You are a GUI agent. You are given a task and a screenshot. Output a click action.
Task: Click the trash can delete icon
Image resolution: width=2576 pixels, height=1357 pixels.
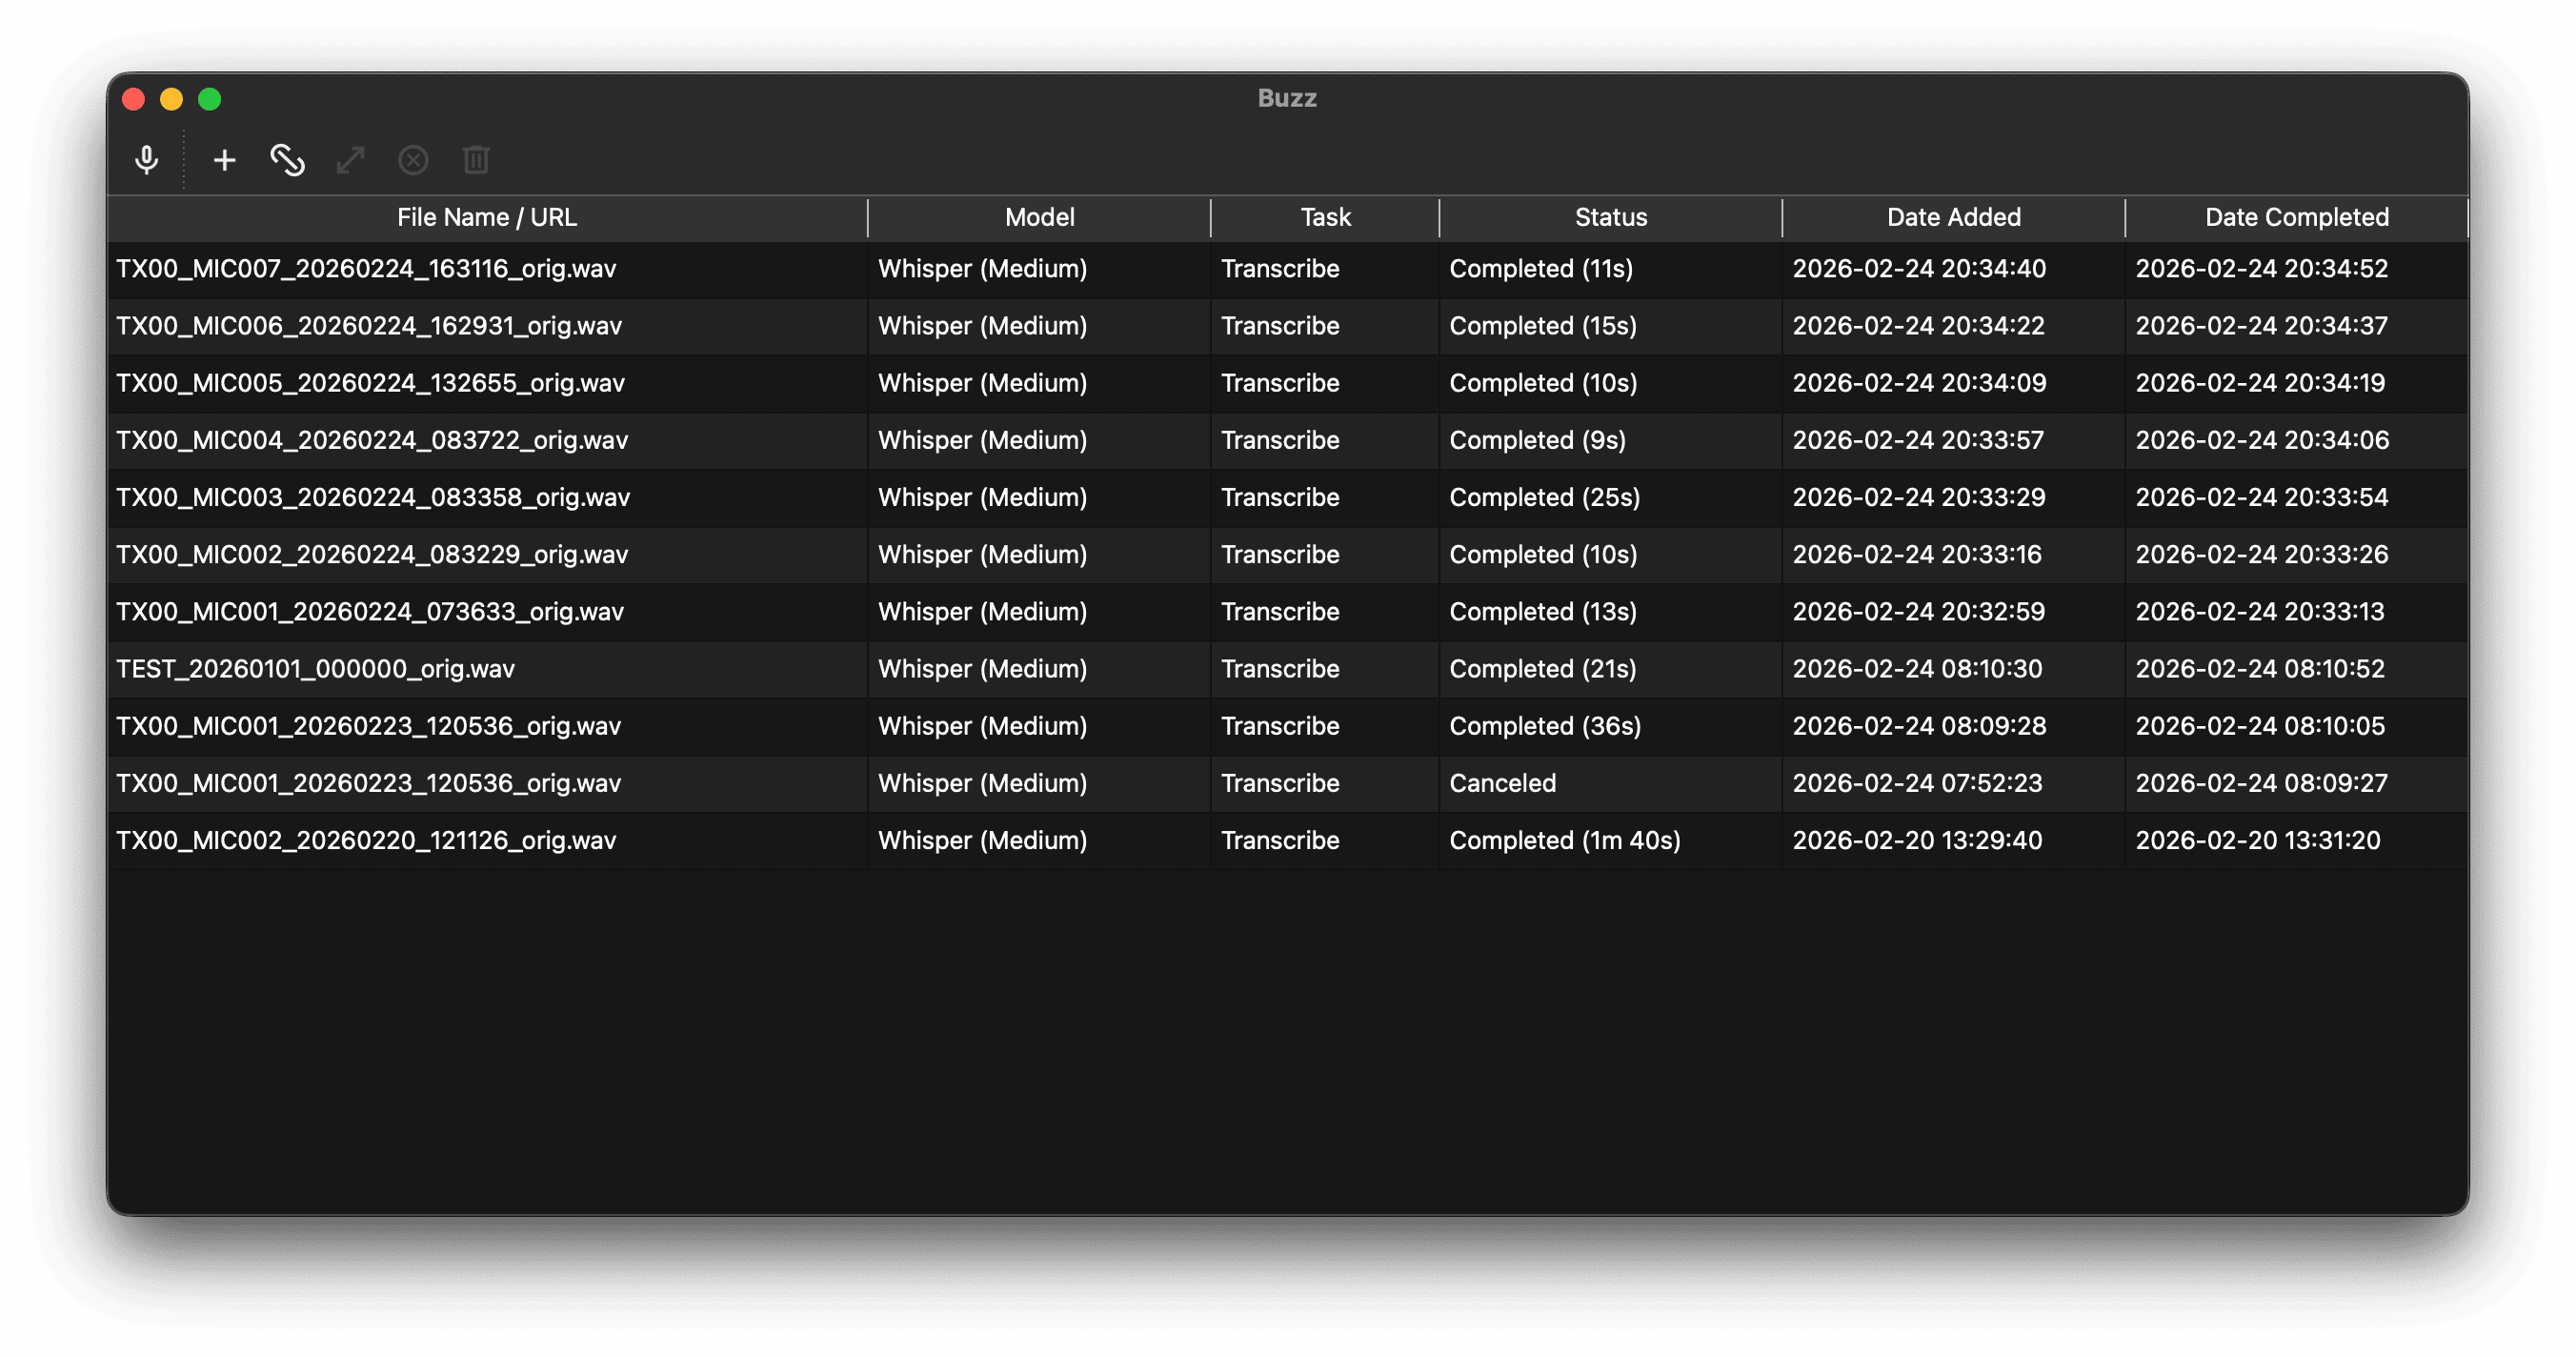click(x=476, y=160)
